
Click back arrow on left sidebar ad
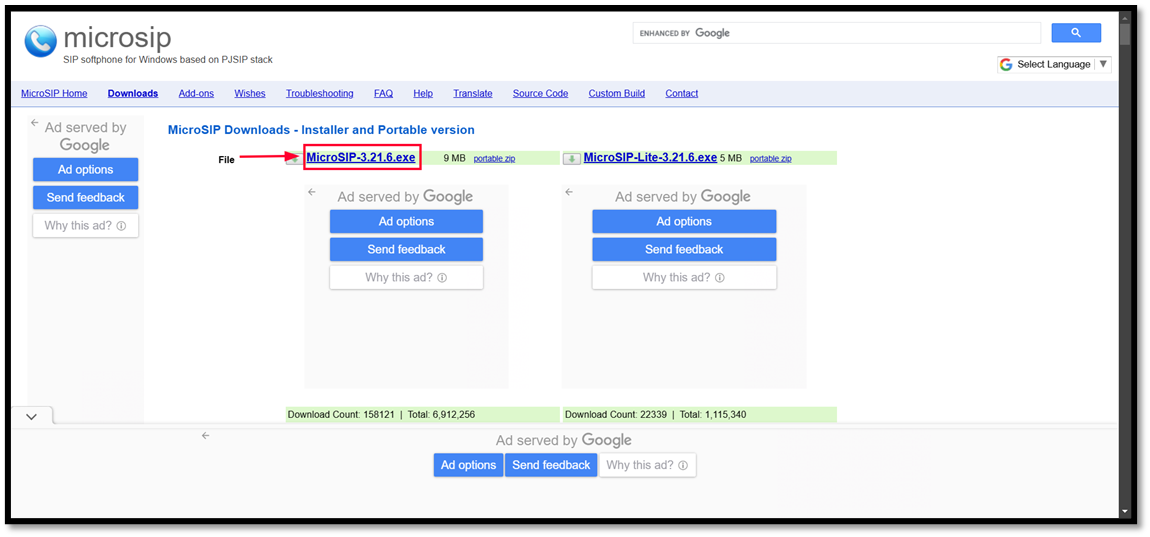(35, 123)
